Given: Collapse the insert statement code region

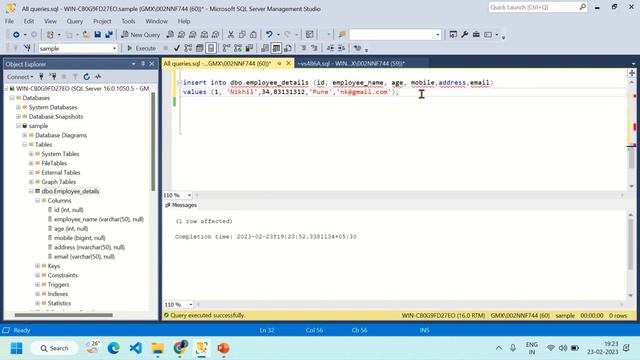Looking at the screenshot, I should click(x=180, y=82).
